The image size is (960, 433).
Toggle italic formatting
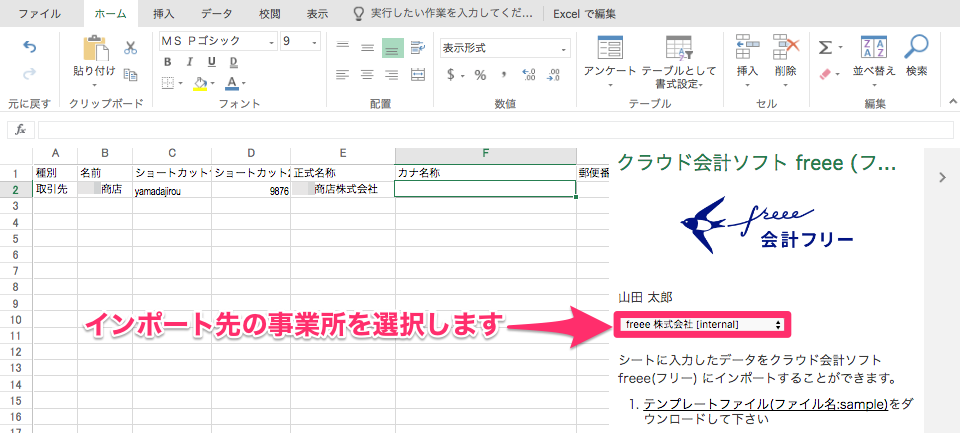pos(190,62)
